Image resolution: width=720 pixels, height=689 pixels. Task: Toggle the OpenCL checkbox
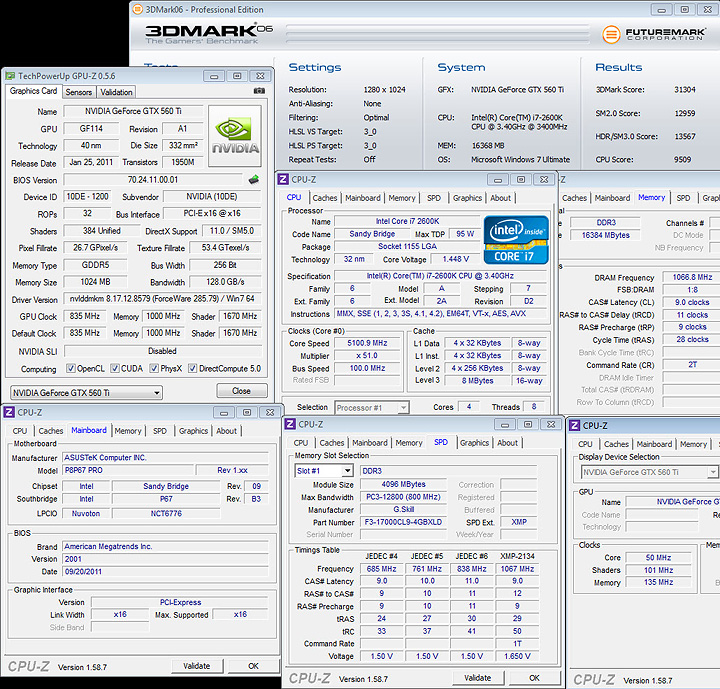[x=71, y=368]
